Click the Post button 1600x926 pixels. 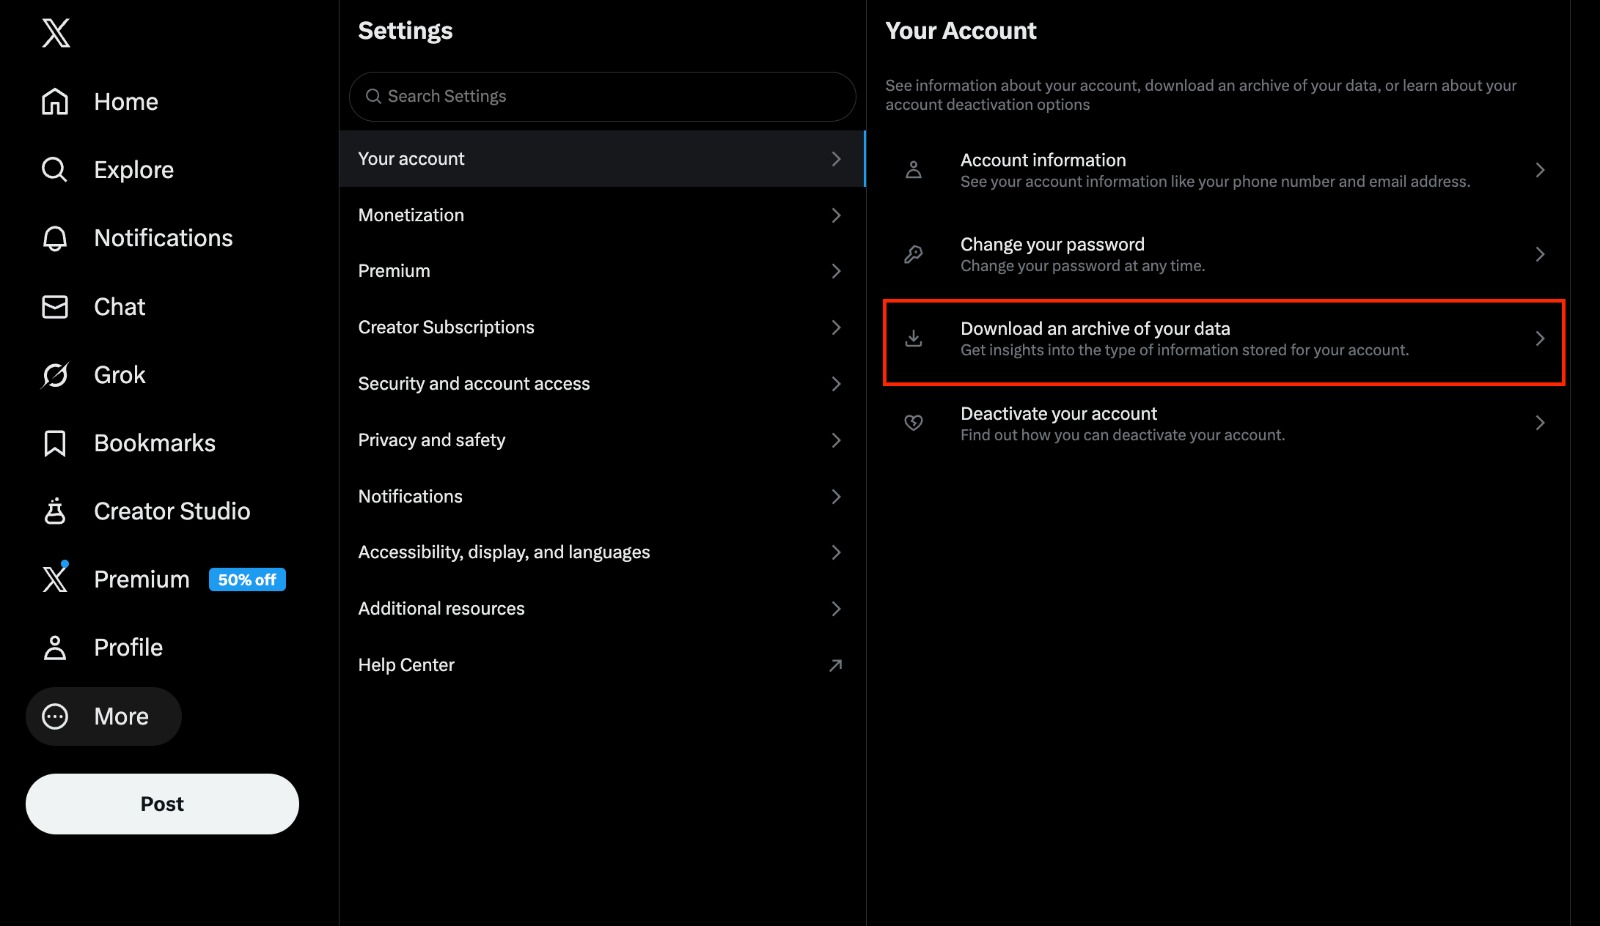click(x=161, y=803)
